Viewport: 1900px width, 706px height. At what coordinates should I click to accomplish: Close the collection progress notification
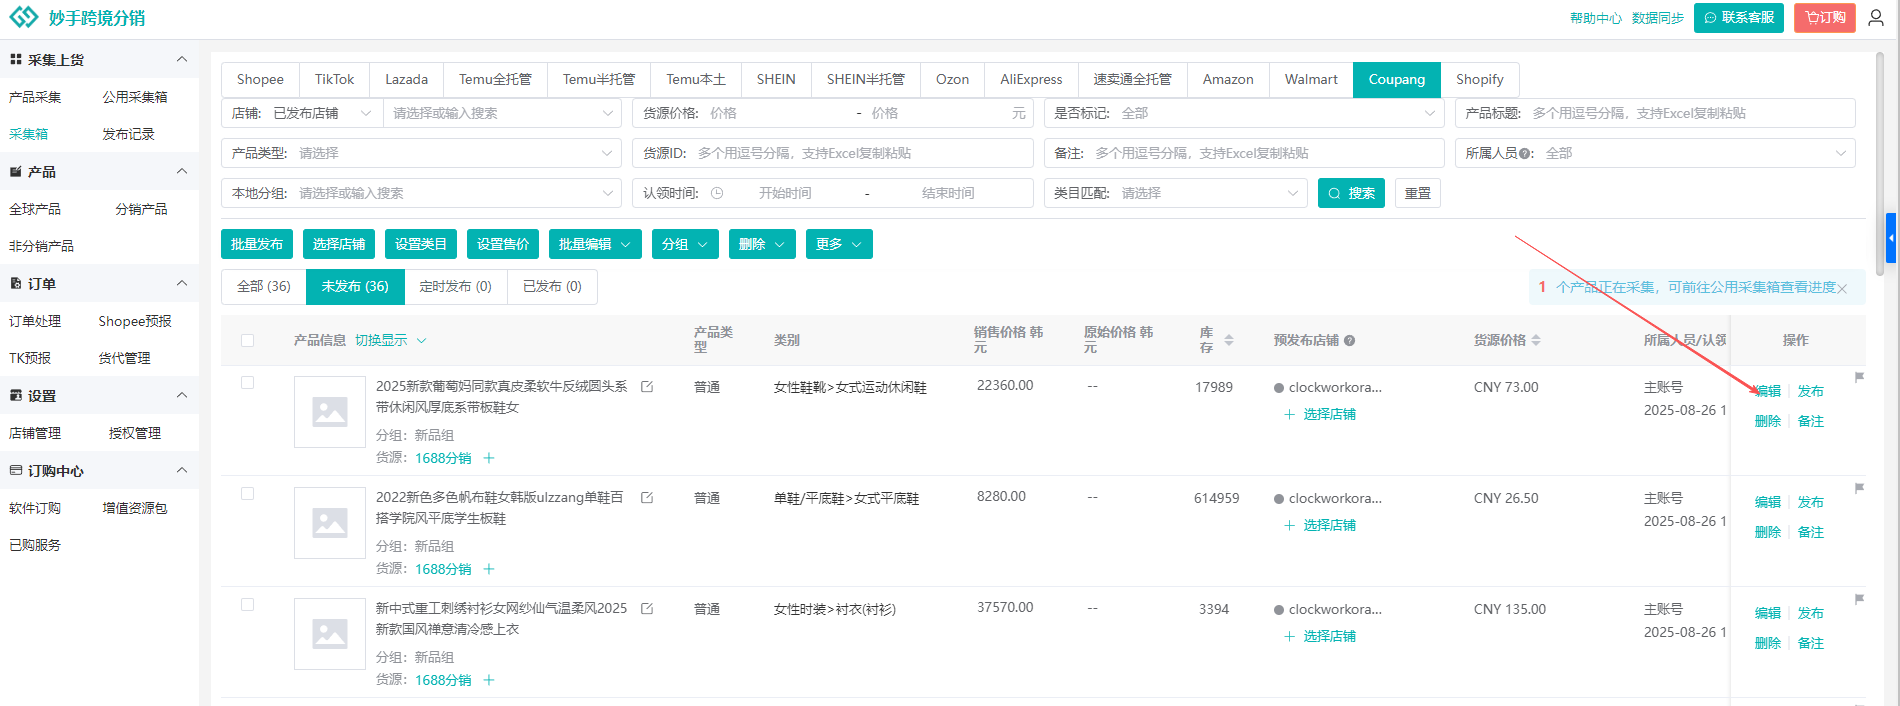[1842, 288]
